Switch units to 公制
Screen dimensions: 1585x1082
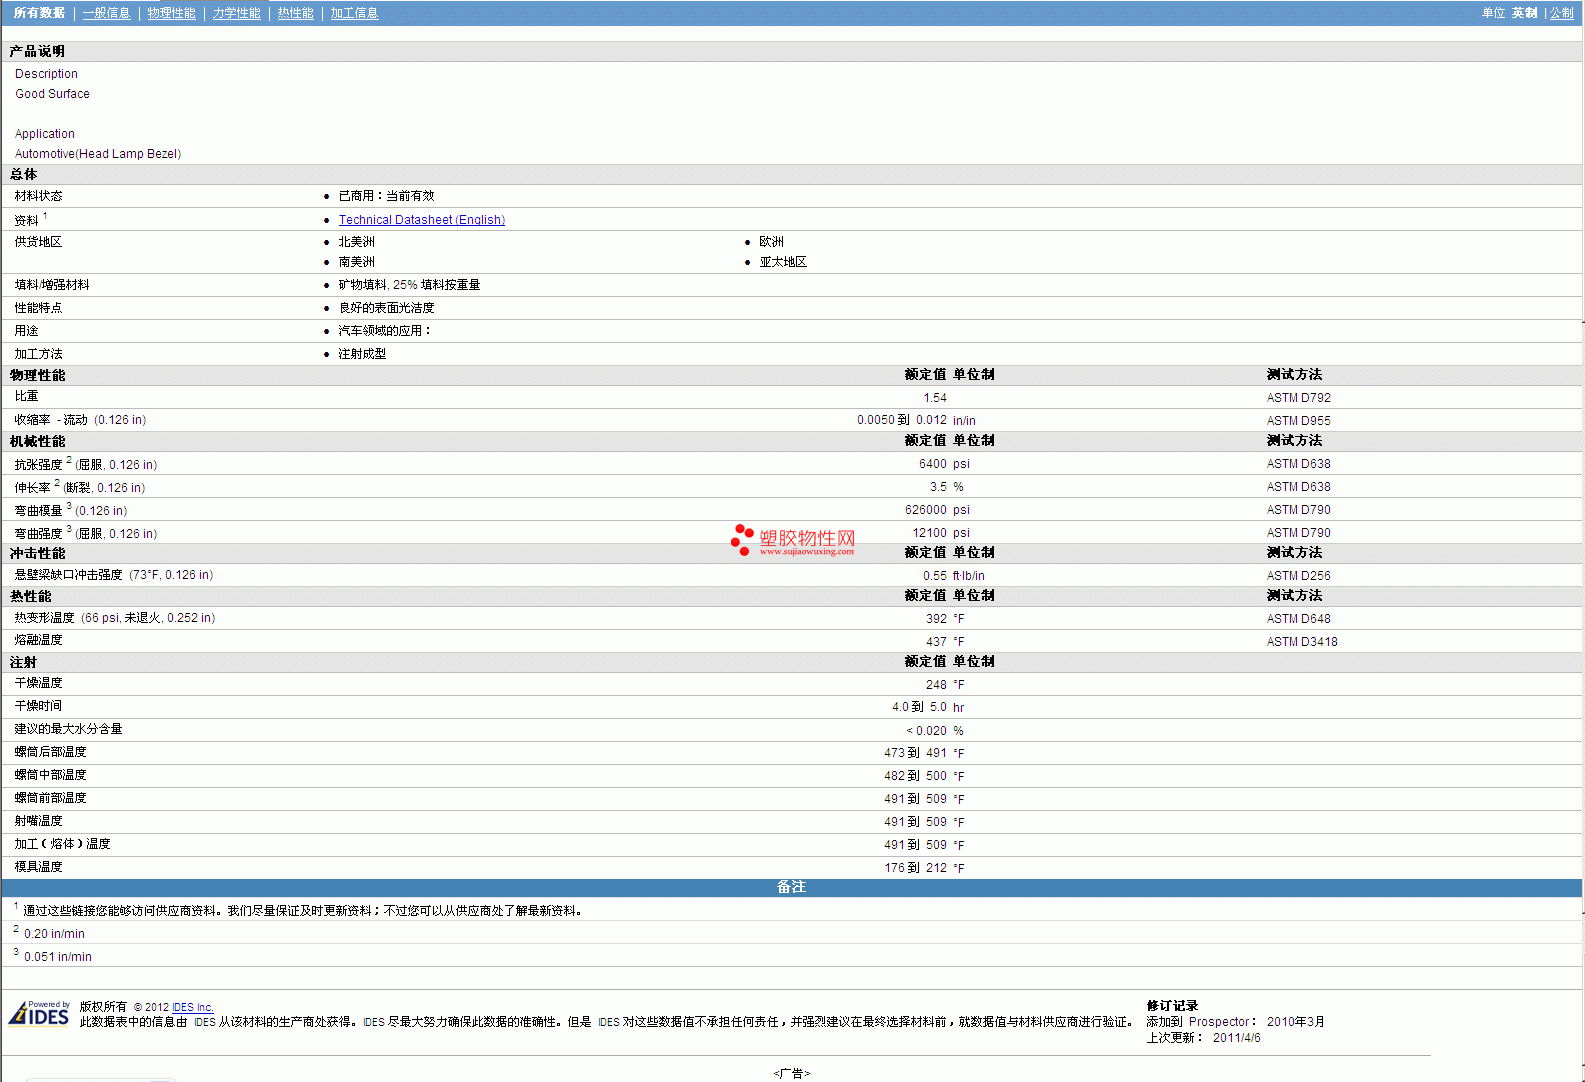pos(1561,13)
